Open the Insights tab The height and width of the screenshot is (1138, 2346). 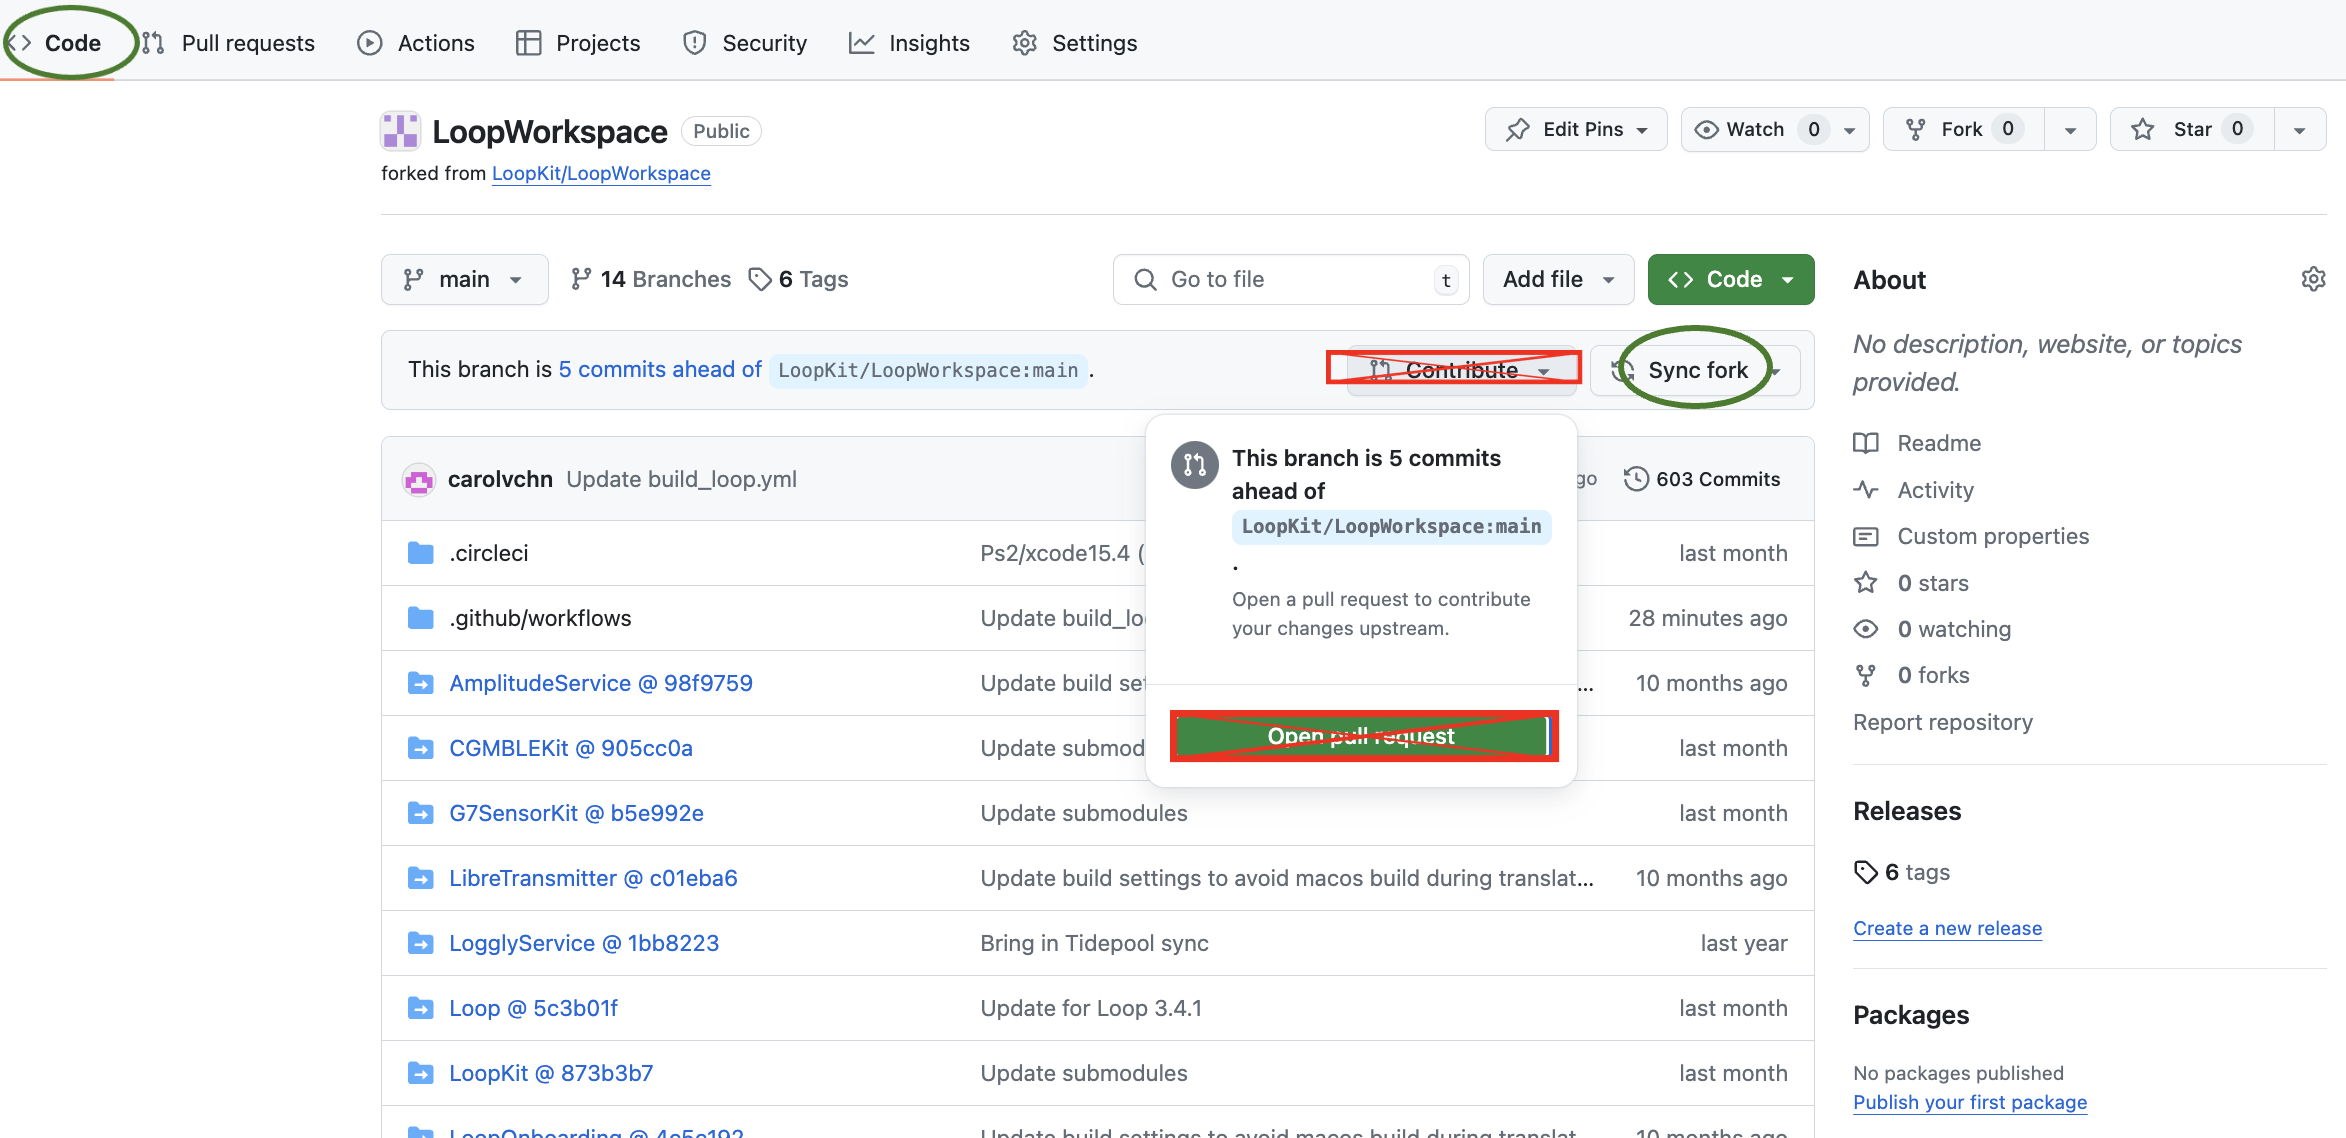909,43
